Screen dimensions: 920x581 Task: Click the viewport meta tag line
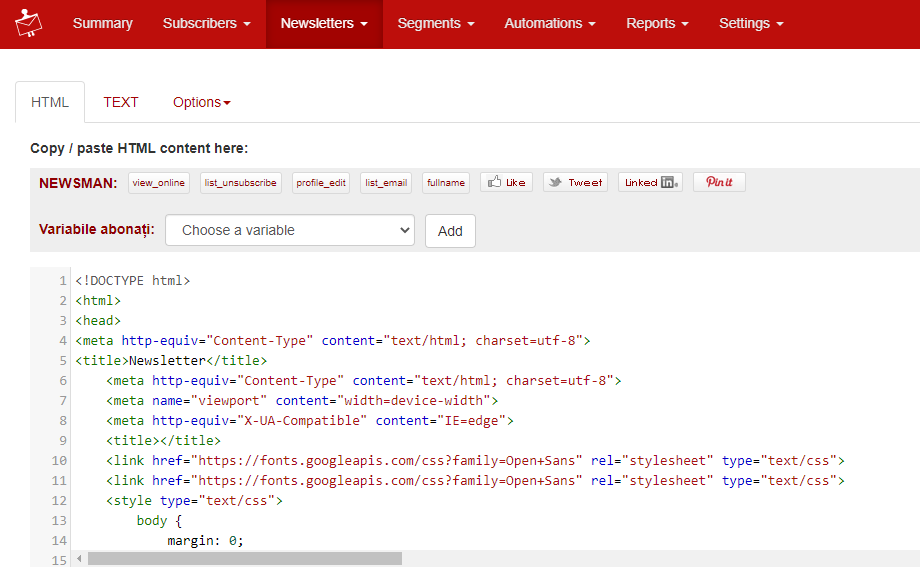(x=302, y=400)
